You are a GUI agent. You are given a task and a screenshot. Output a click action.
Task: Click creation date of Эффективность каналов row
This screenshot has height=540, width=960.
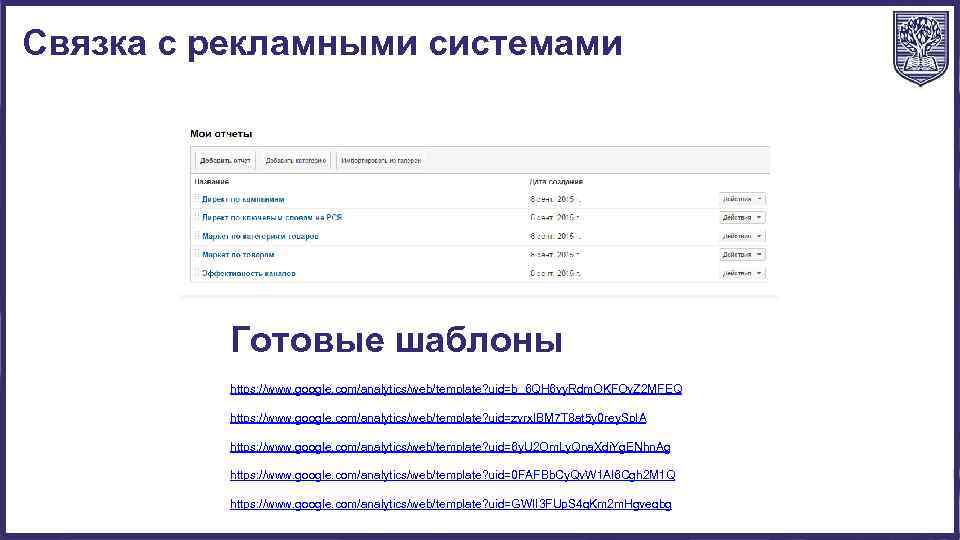click(555, 273)
